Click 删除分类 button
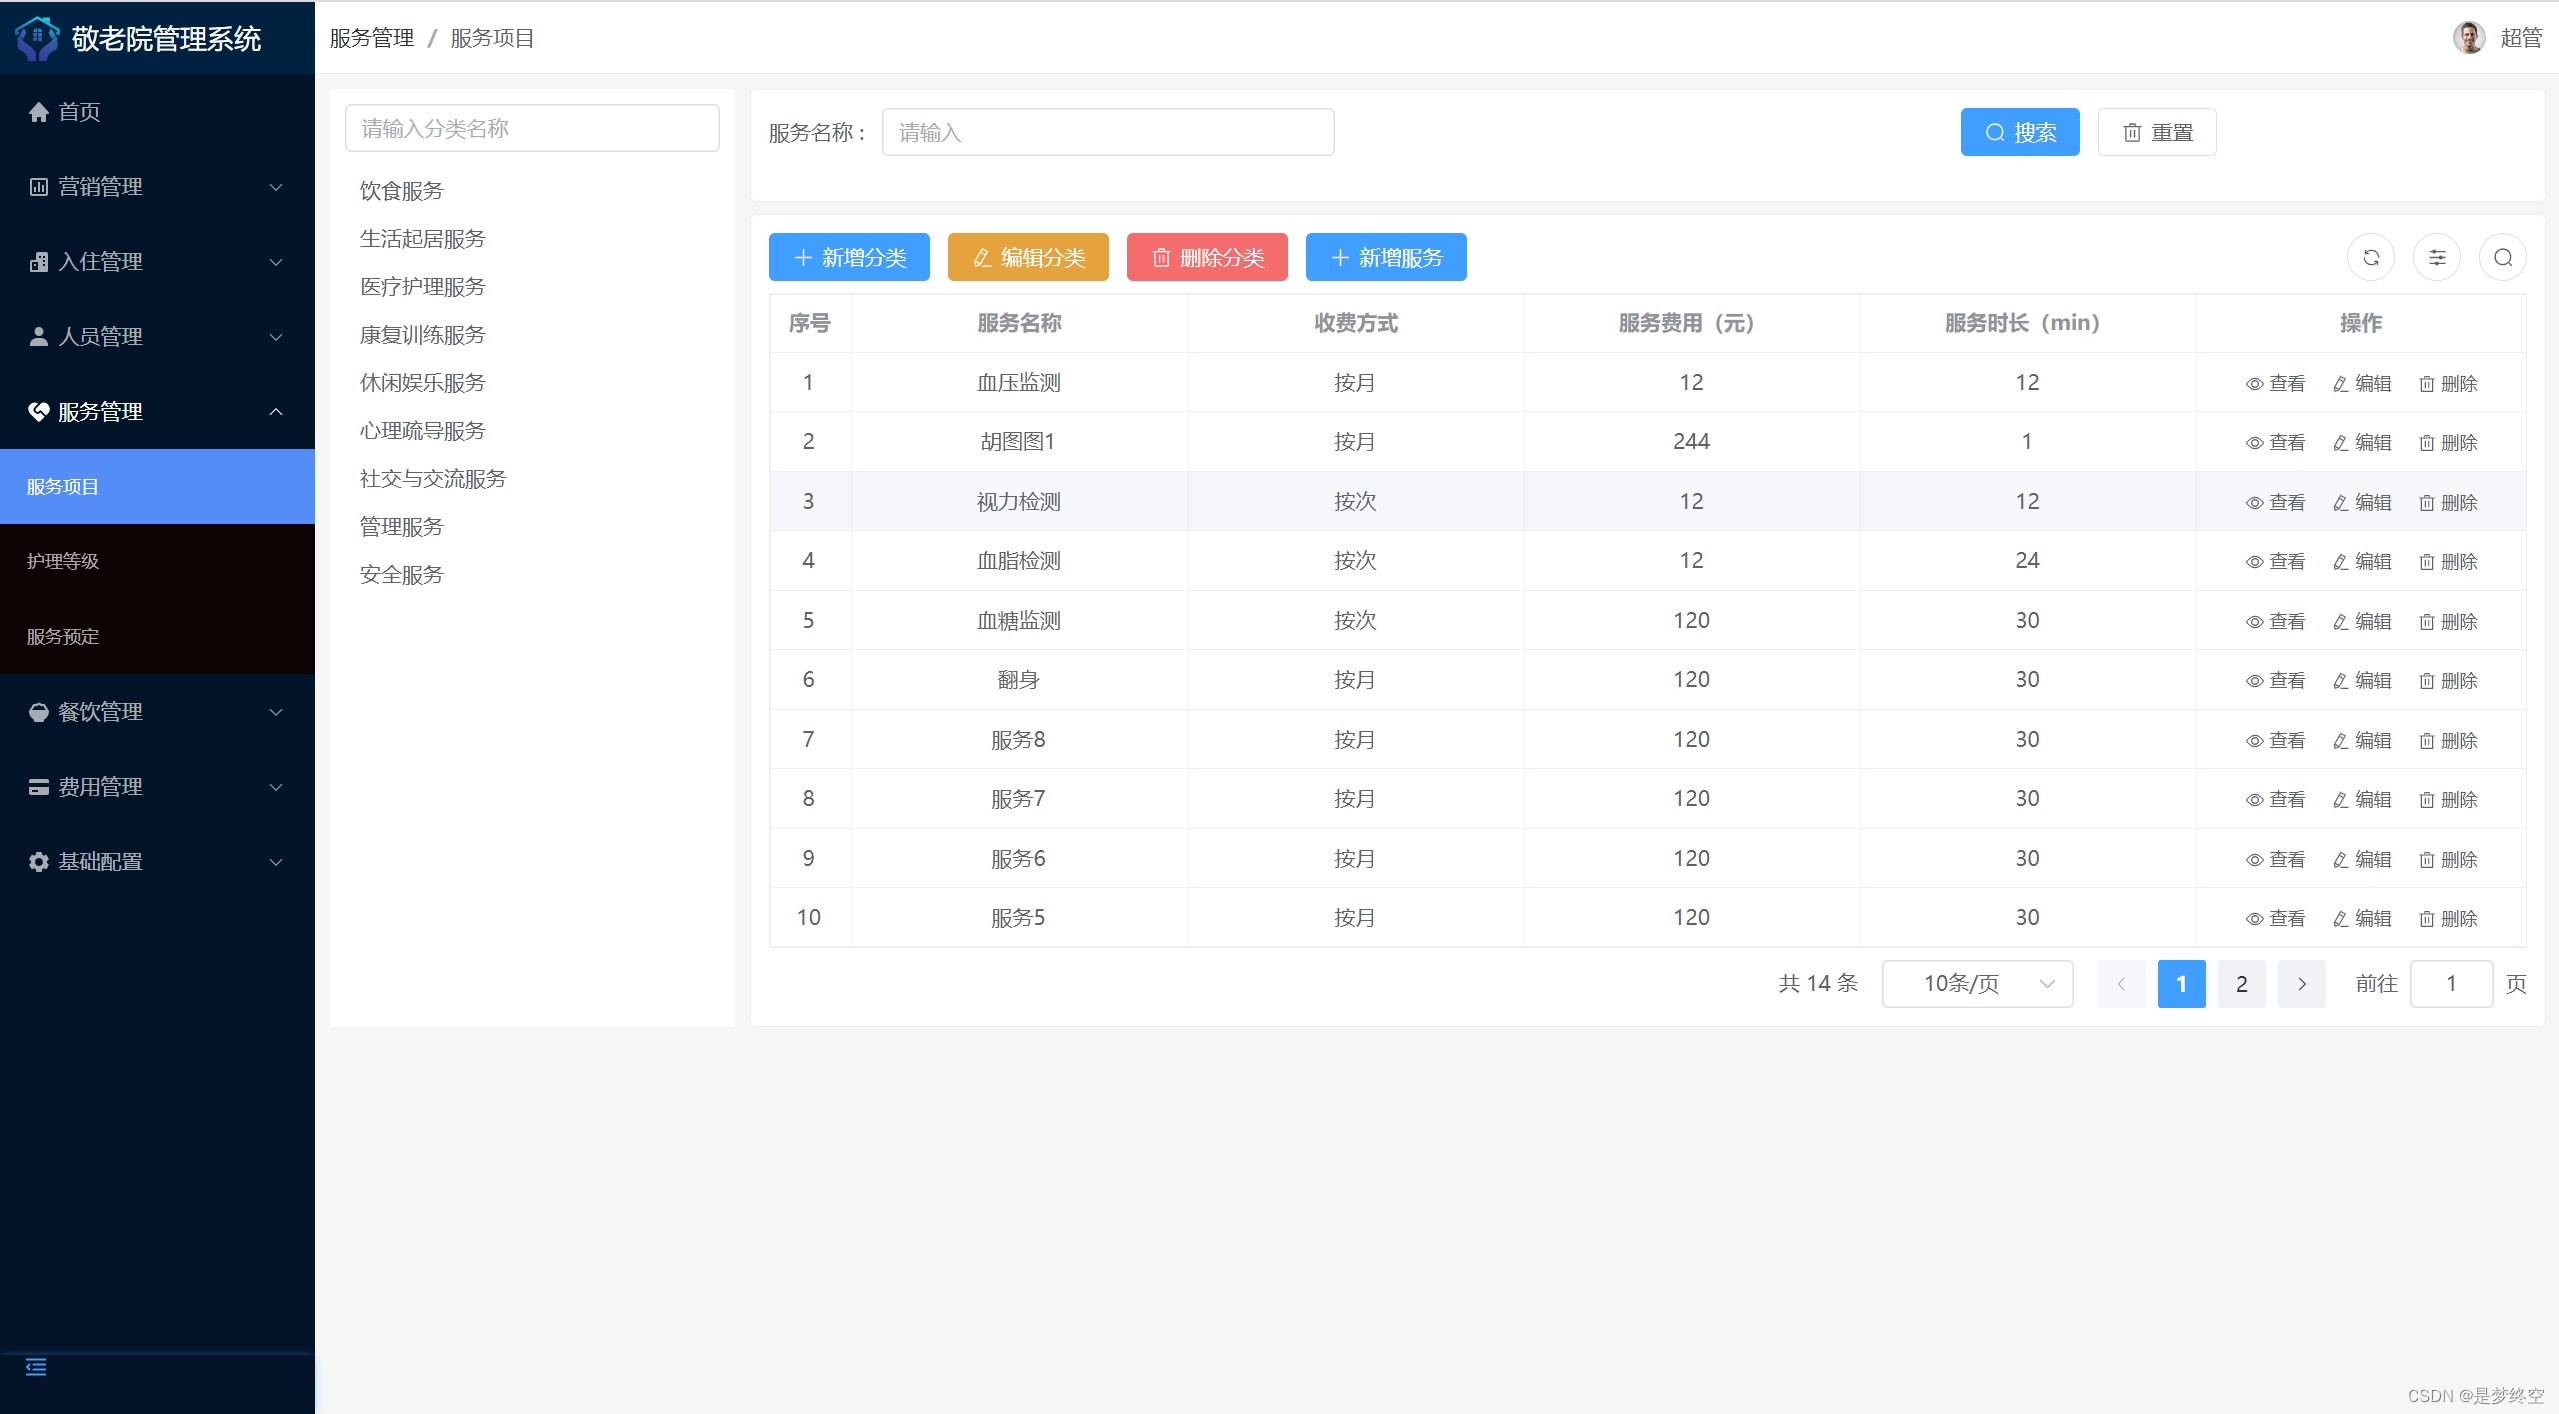Viewport: 2559px width, 1414px height. point(1206,258)
